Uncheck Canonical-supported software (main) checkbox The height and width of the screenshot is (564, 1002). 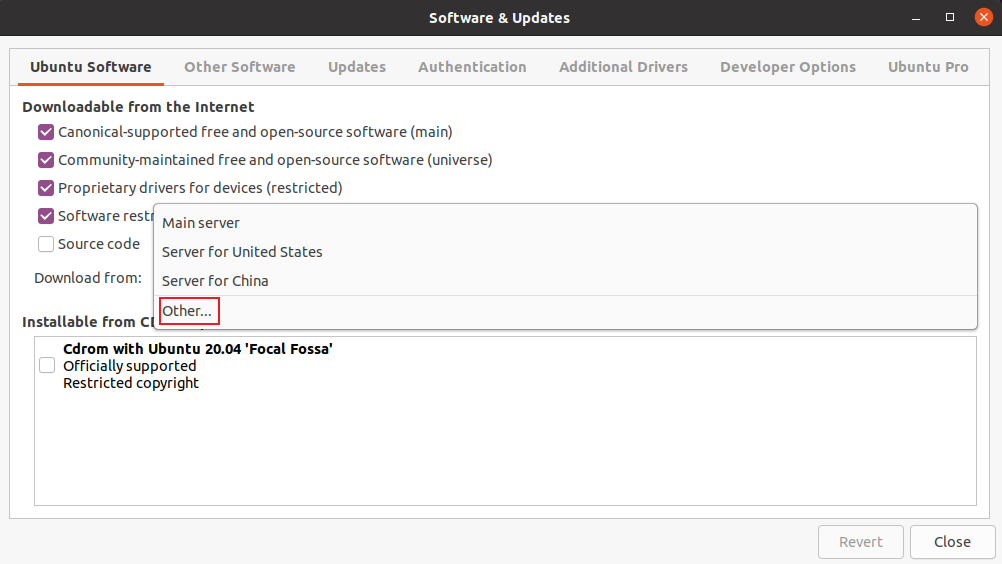point(45,132)
